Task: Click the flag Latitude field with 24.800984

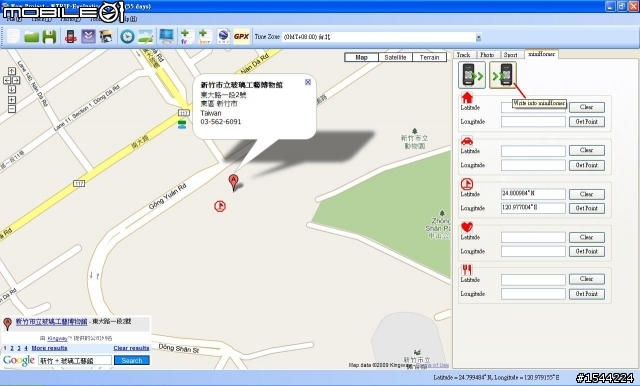Action: [x=533, y=194]
